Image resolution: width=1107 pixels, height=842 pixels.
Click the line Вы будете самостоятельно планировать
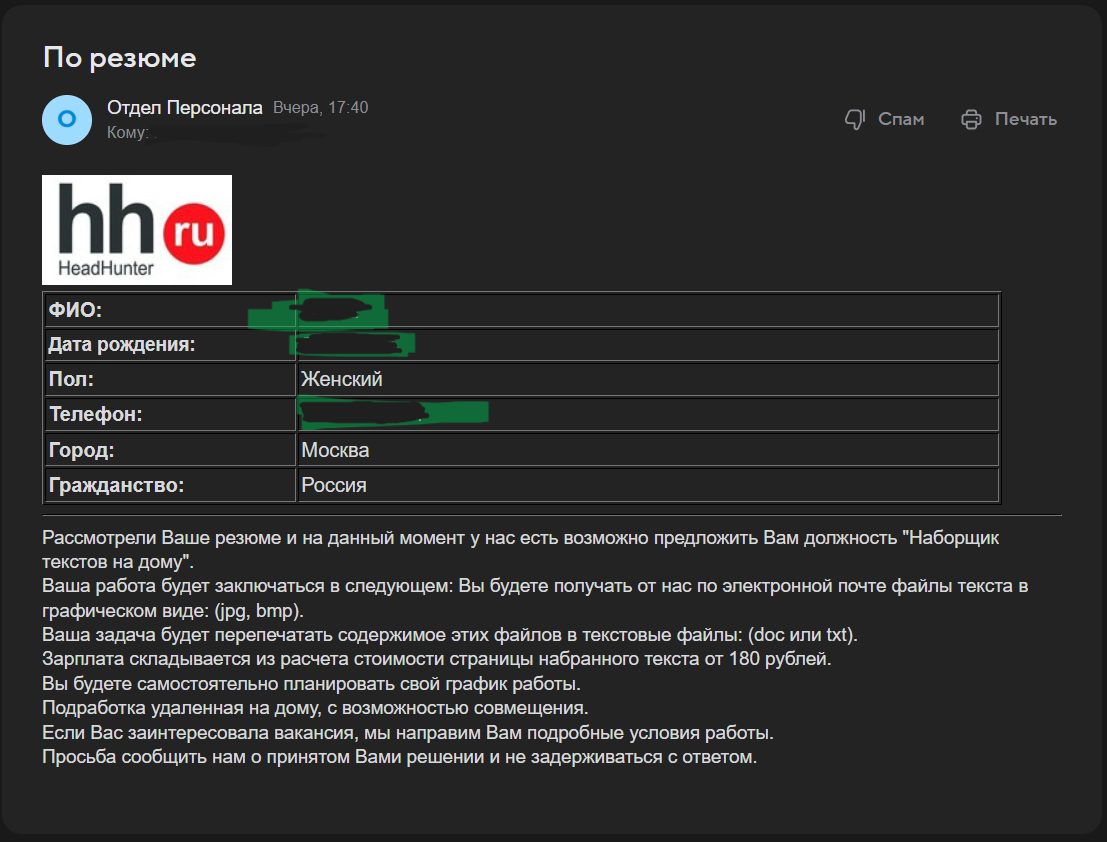click(311, 684)
